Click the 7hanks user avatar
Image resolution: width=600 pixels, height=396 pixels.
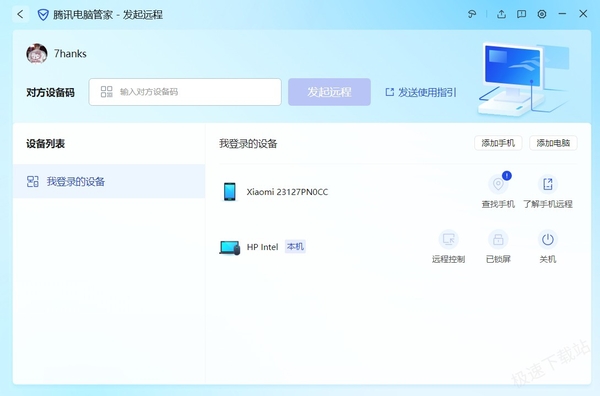(x=37, y=54)
